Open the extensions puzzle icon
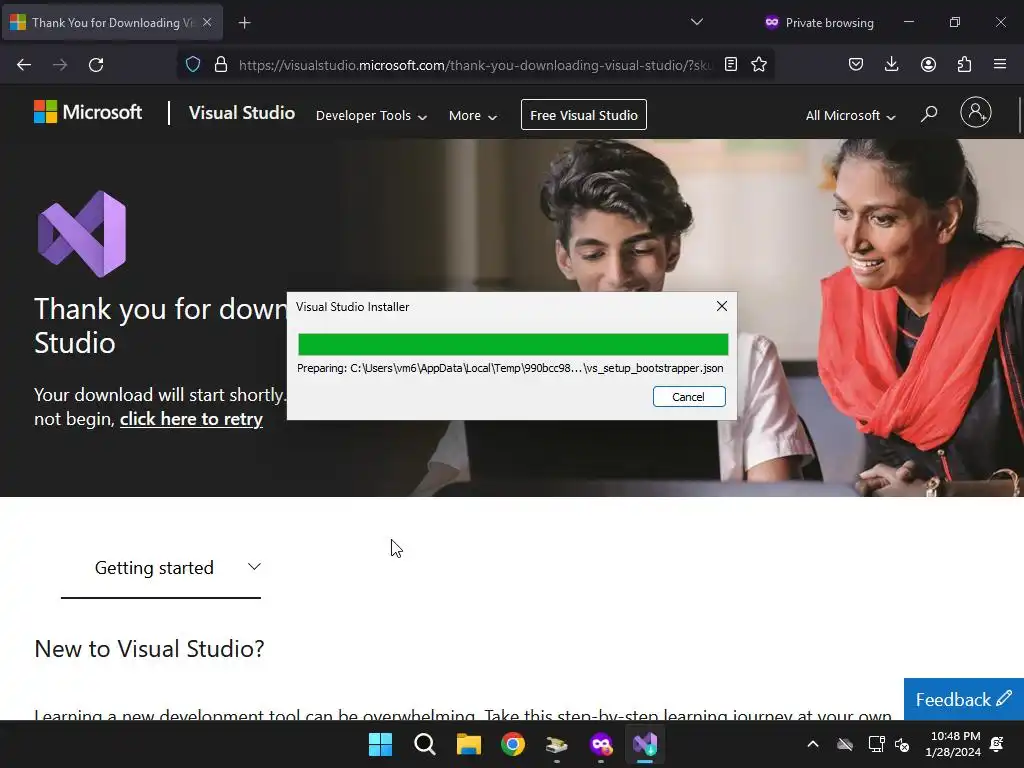1024x768 pixels. coord(964,64)
